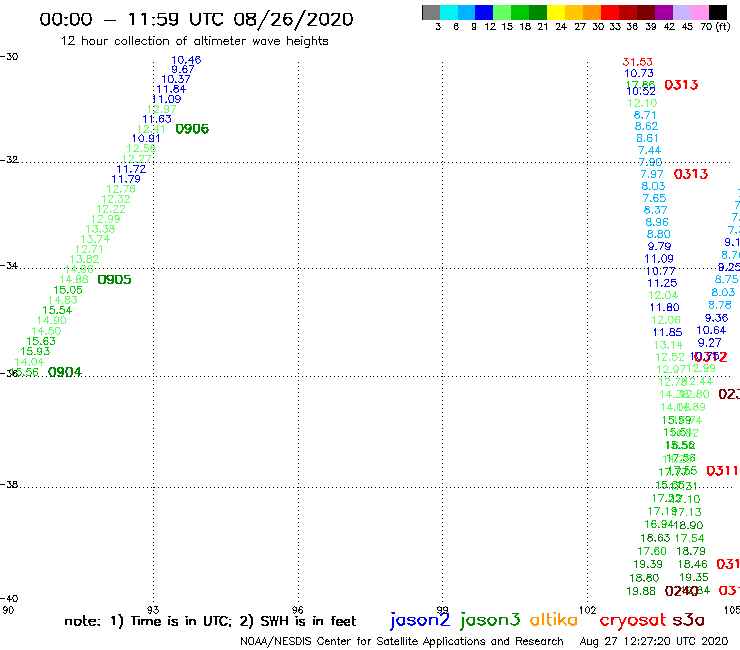
Task: Click the green time marker 0906
Action: 192,129
